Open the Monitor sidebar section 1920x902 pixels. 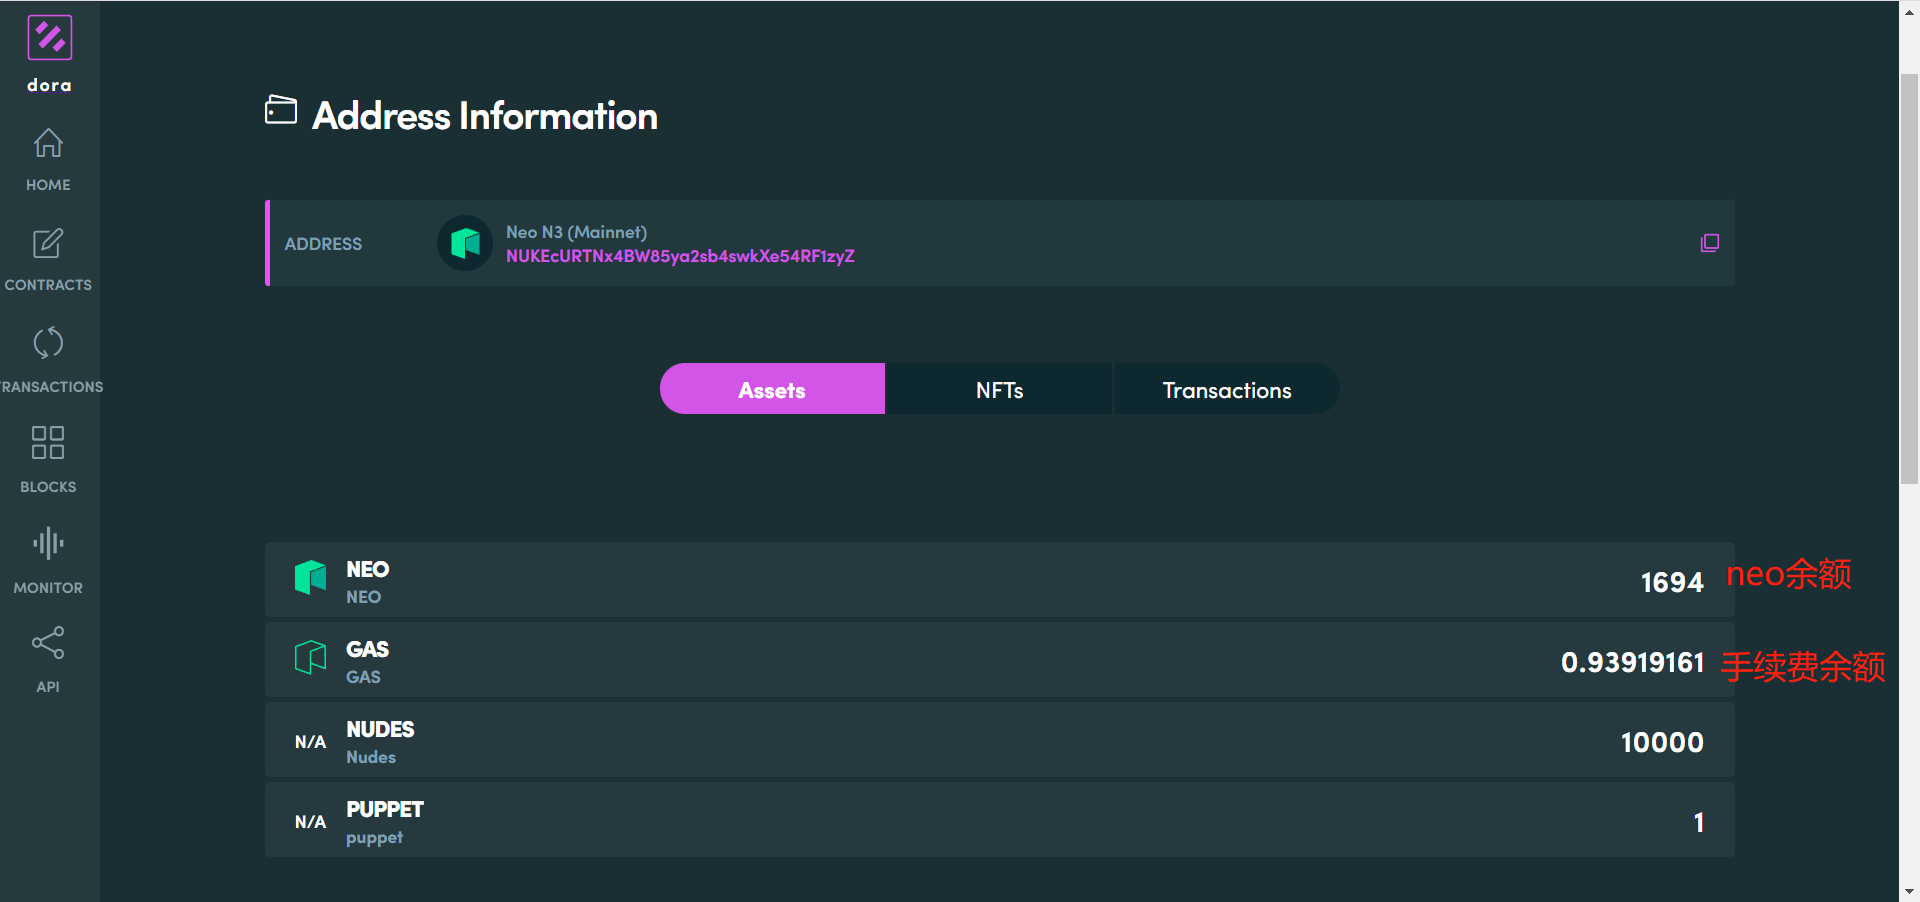[48, 559]
